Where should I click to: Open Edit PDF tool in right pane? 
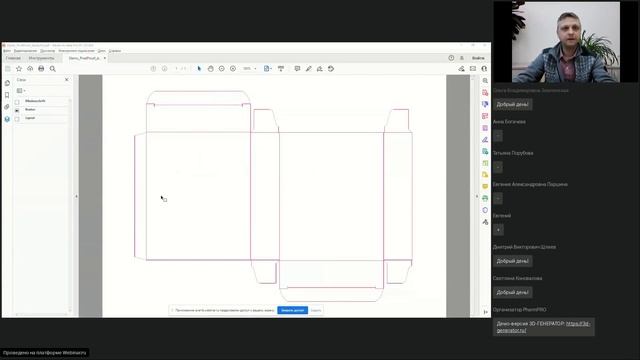pos(485,116)
